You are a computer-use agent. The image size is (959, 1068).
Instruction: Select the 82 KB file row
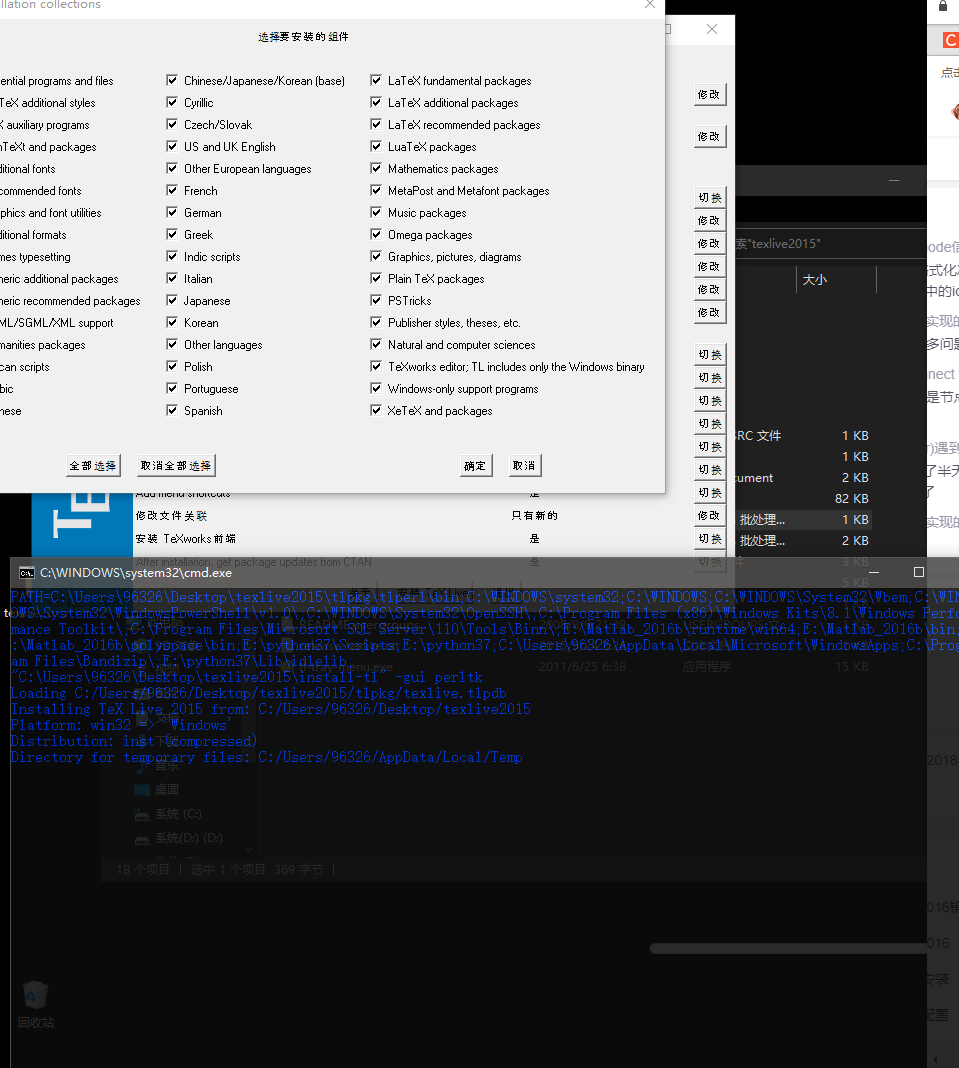tap(804, 499)
